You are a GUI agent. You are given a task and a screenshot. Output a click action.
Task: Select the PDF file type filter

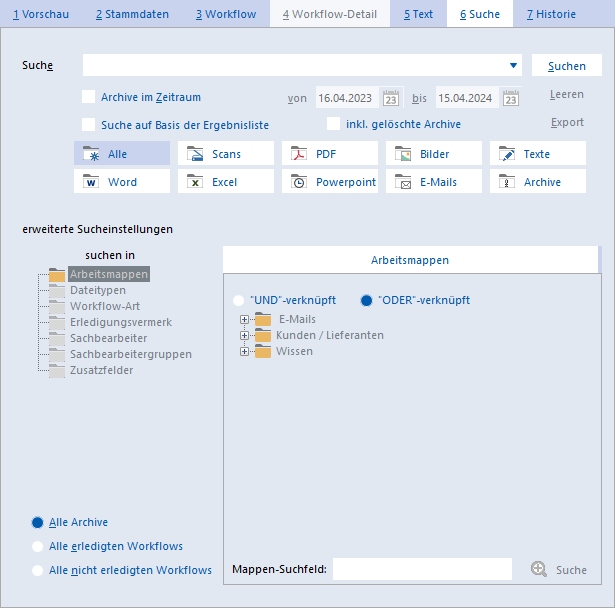click(330, 153)
